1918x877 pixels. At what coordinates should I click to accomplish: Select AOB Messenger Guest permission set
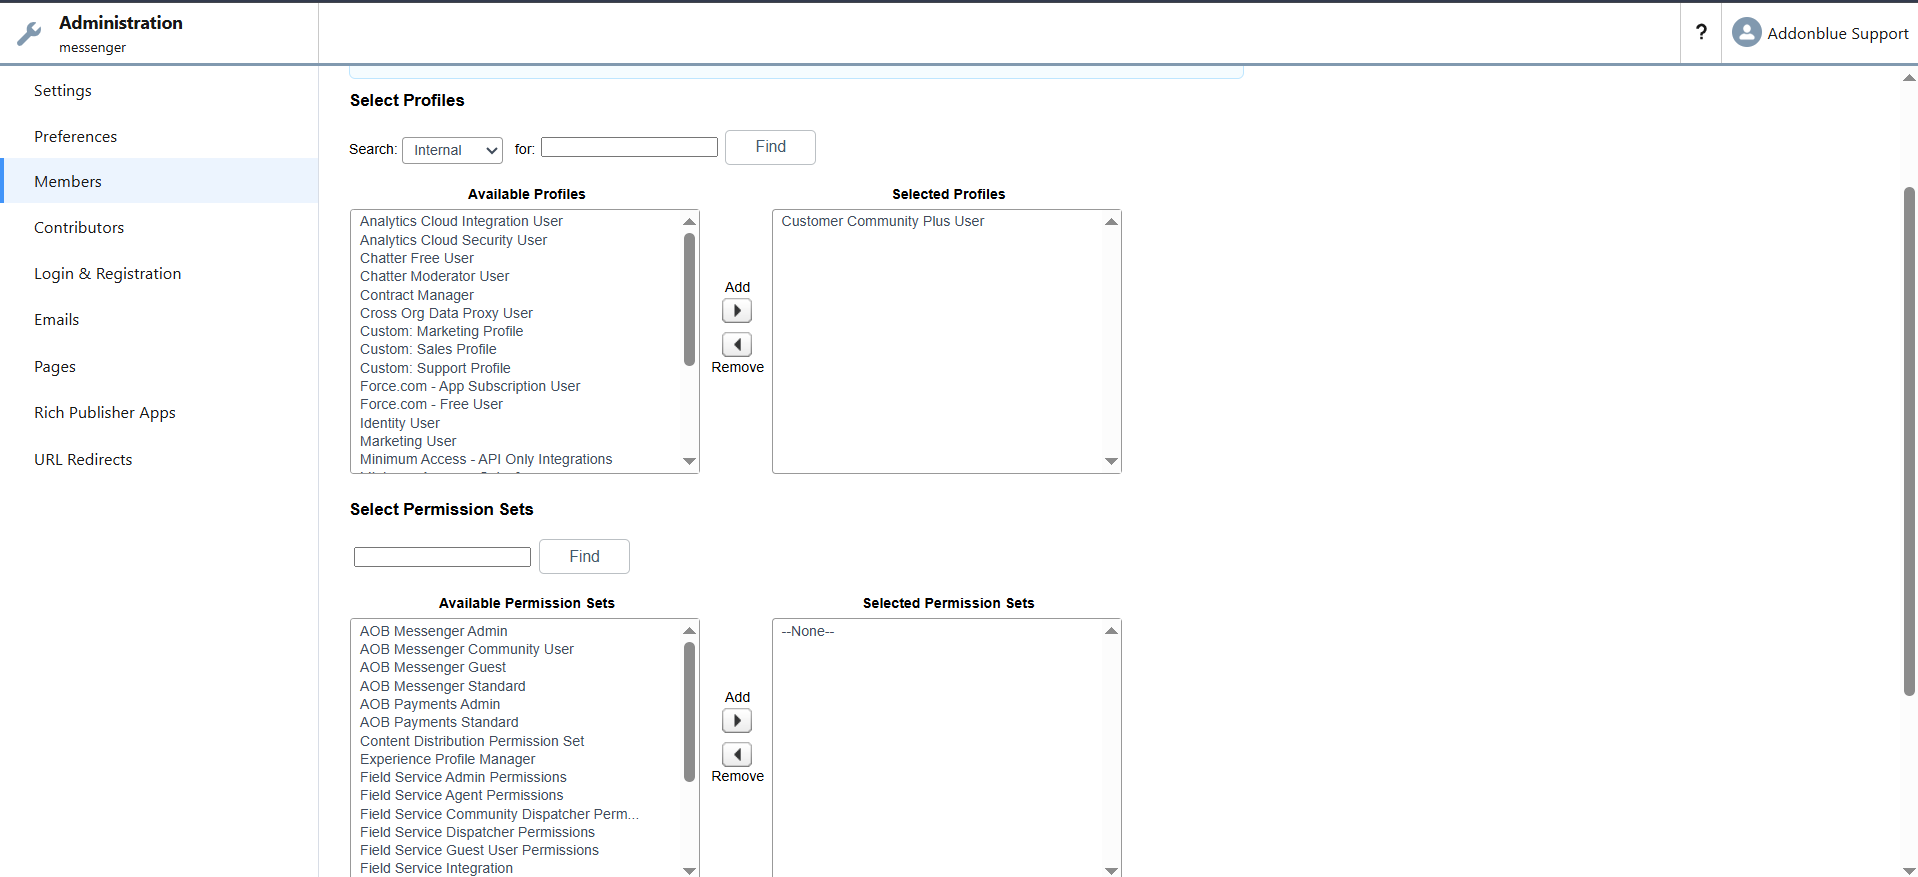tap(433, 667)
